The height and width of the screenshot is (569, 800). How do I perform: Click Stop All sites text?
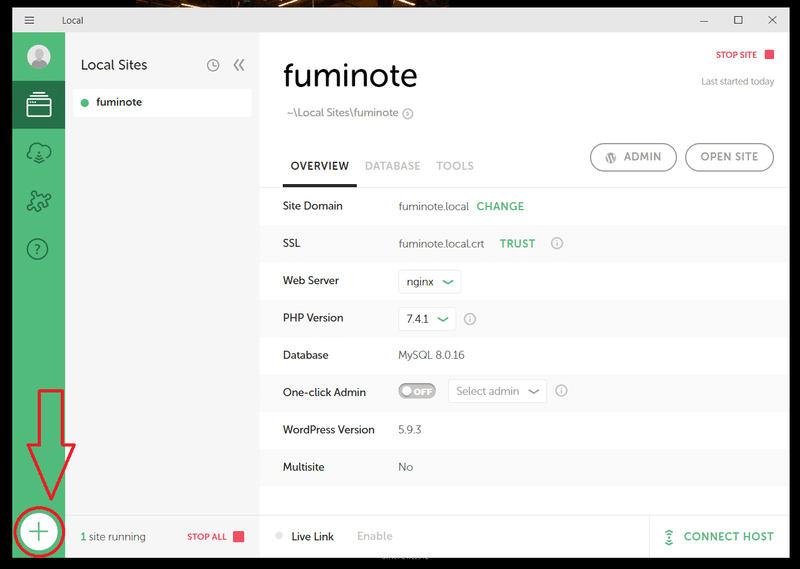tap(207, 536)
